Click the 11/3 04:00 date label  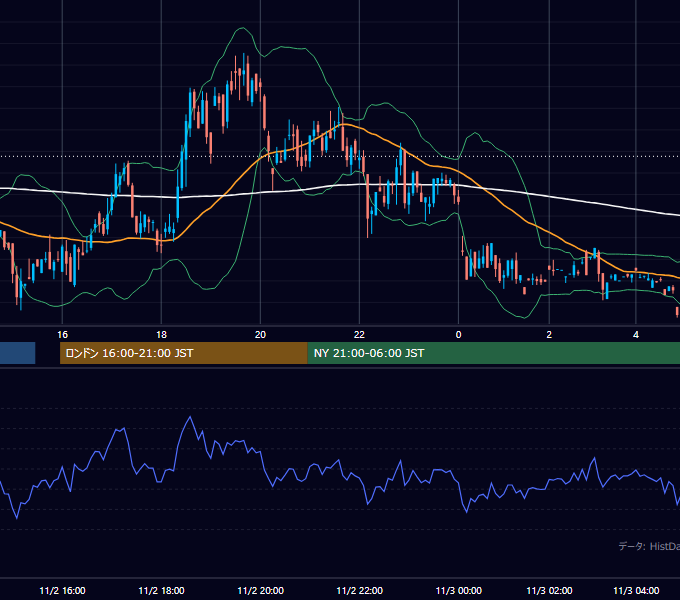[636, 590]
